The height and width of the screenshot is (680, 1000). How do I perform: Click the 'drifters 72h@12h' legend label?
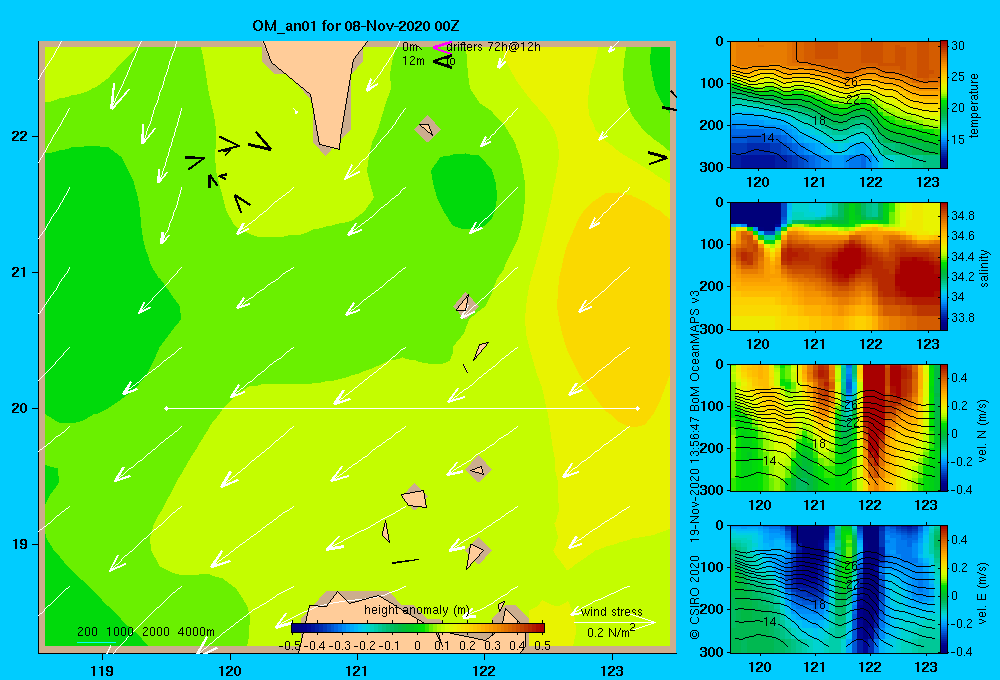point(493,47)
